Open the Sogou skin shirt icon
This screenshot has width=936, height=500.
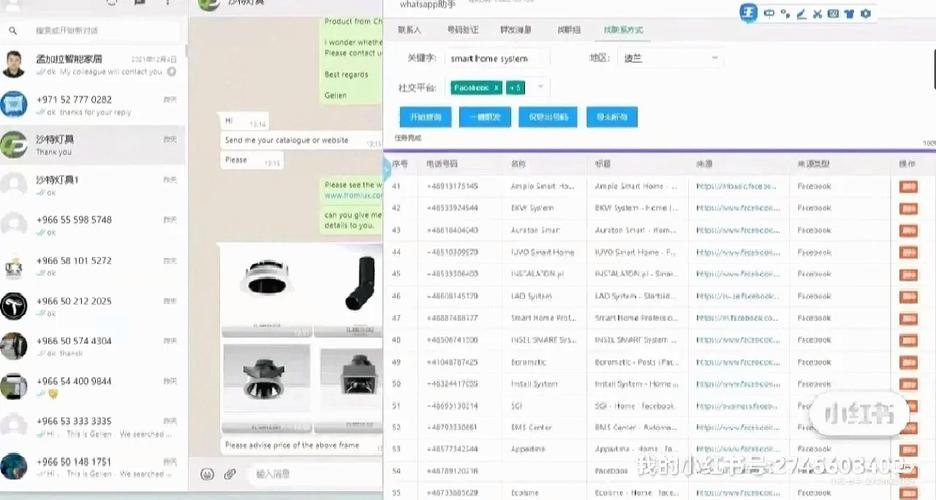point(849,14)
